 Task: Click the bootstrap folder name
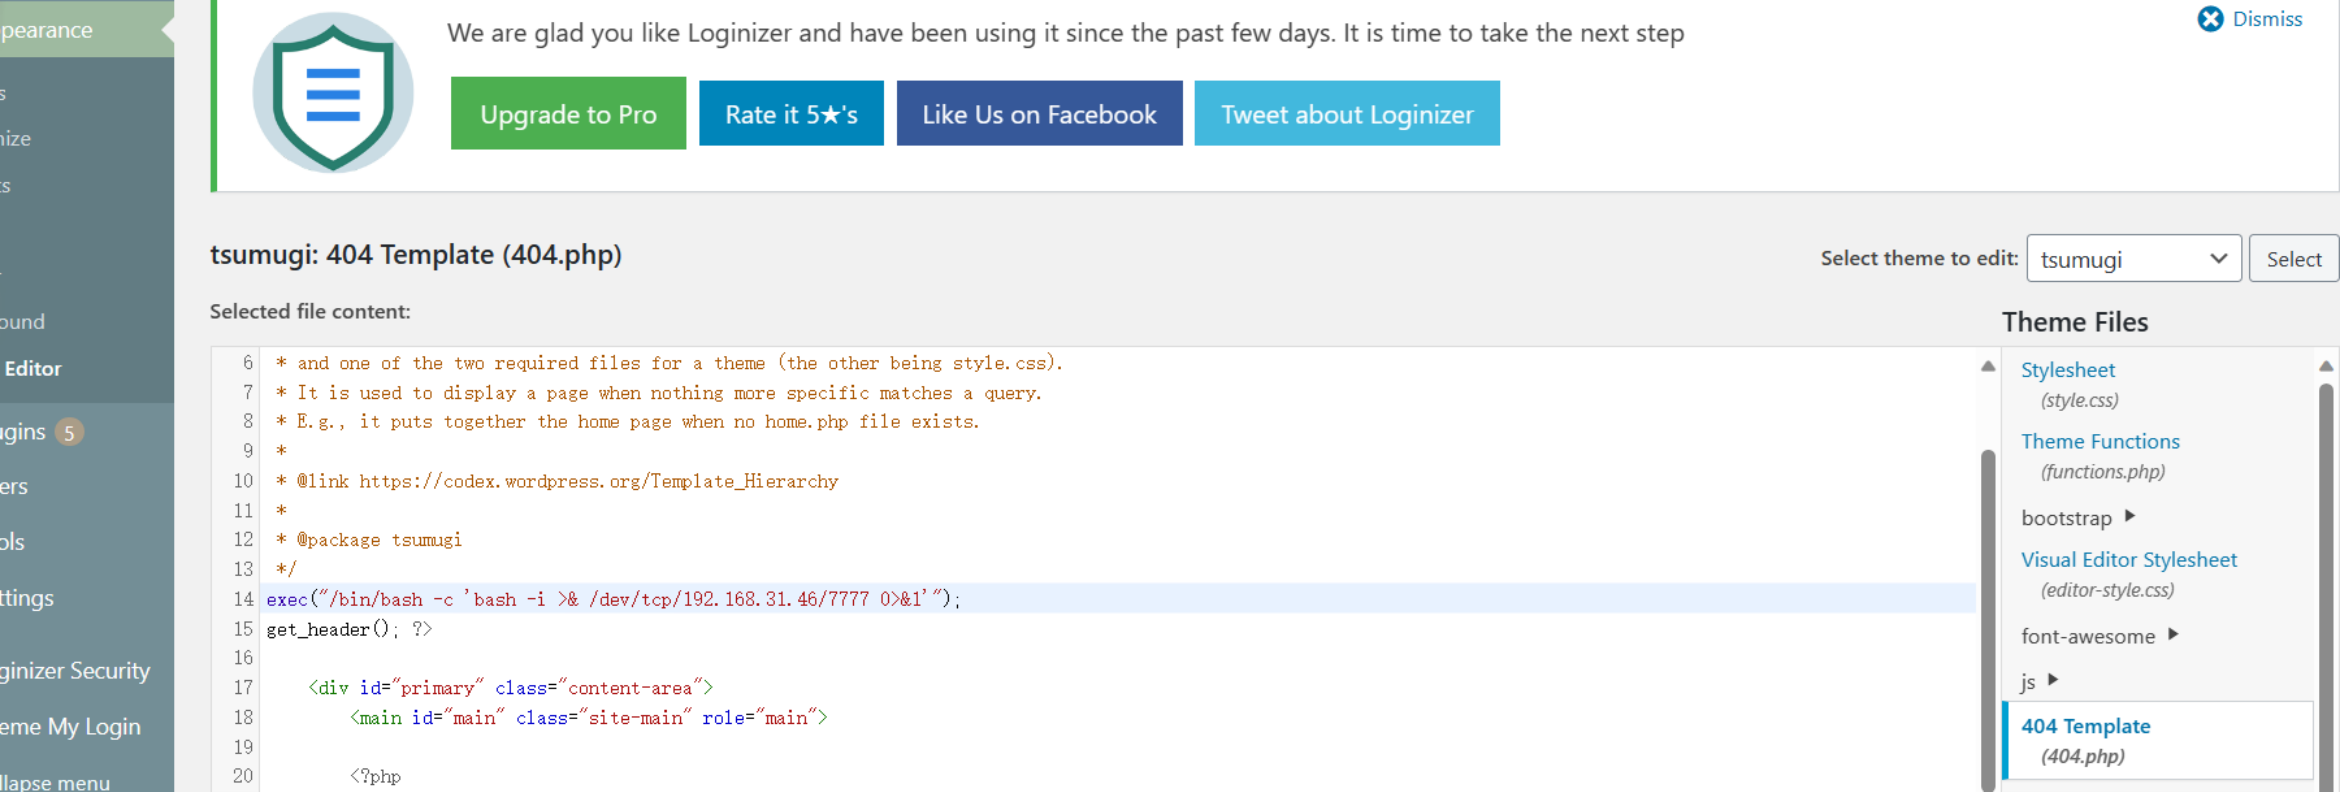2066,518
